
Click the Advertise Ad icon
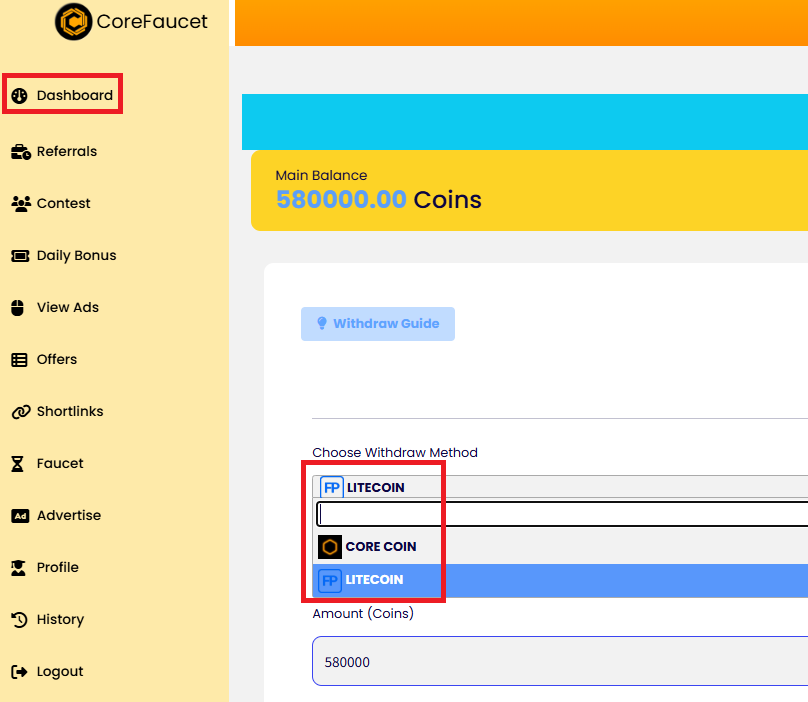[x=20, y=516]
